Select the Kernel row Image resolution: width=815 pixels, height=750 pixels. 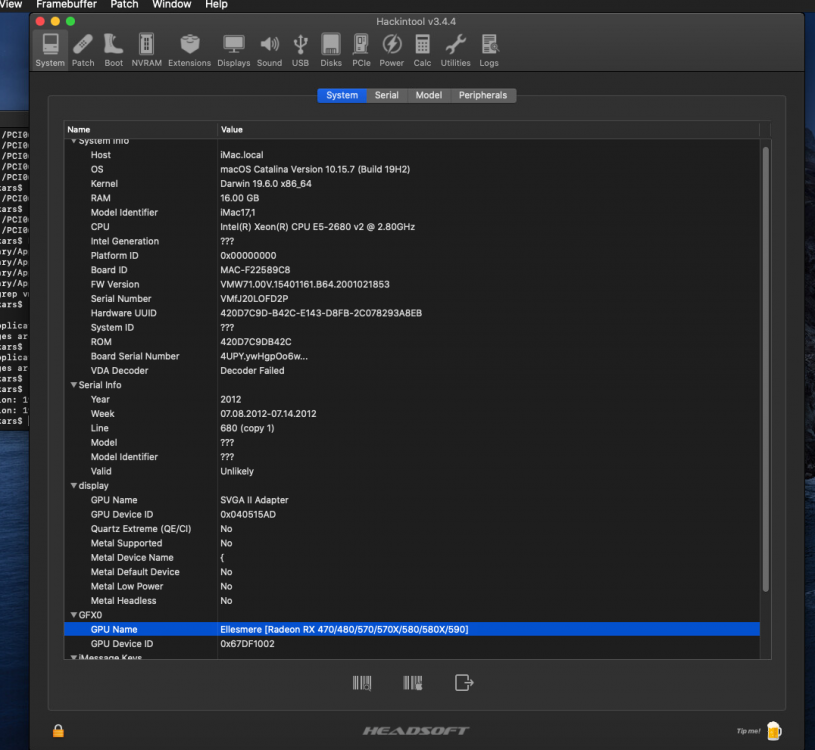pyautogui.click(x=412, y=183)
